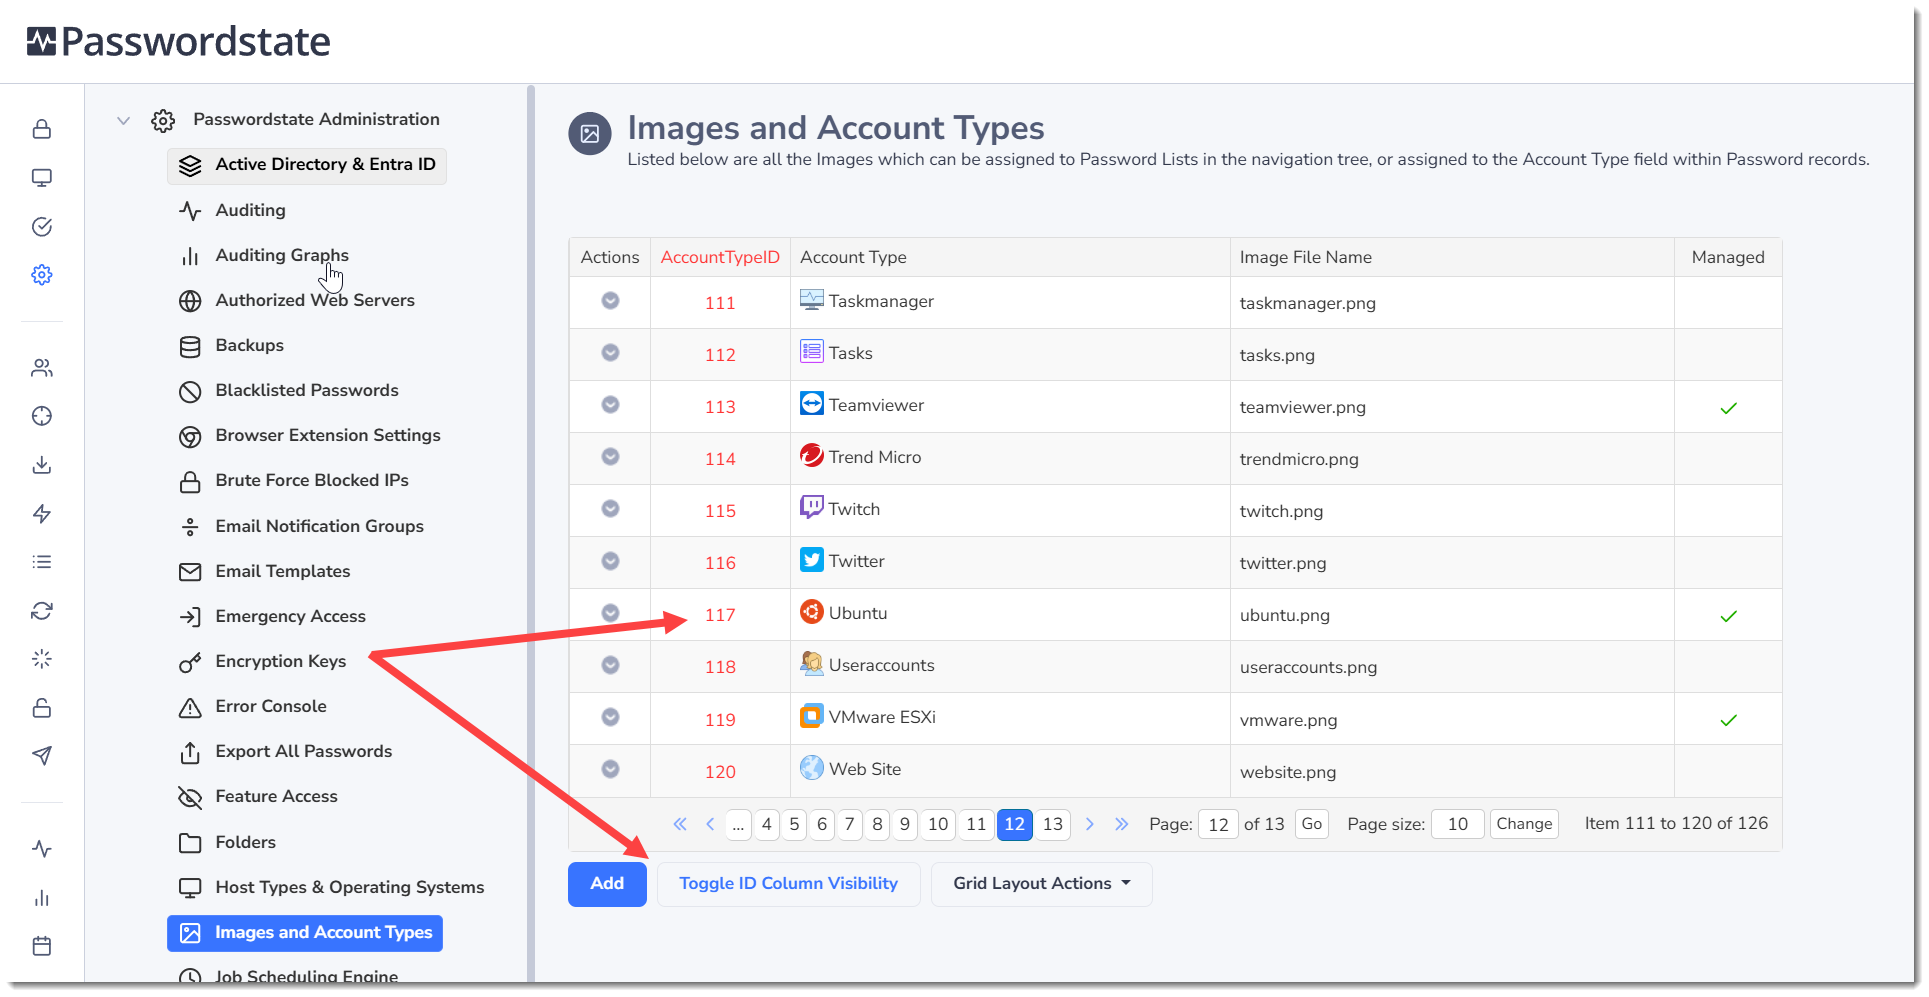
Task: Open Active Directory & Entra ID menu item
Action: 307,165
